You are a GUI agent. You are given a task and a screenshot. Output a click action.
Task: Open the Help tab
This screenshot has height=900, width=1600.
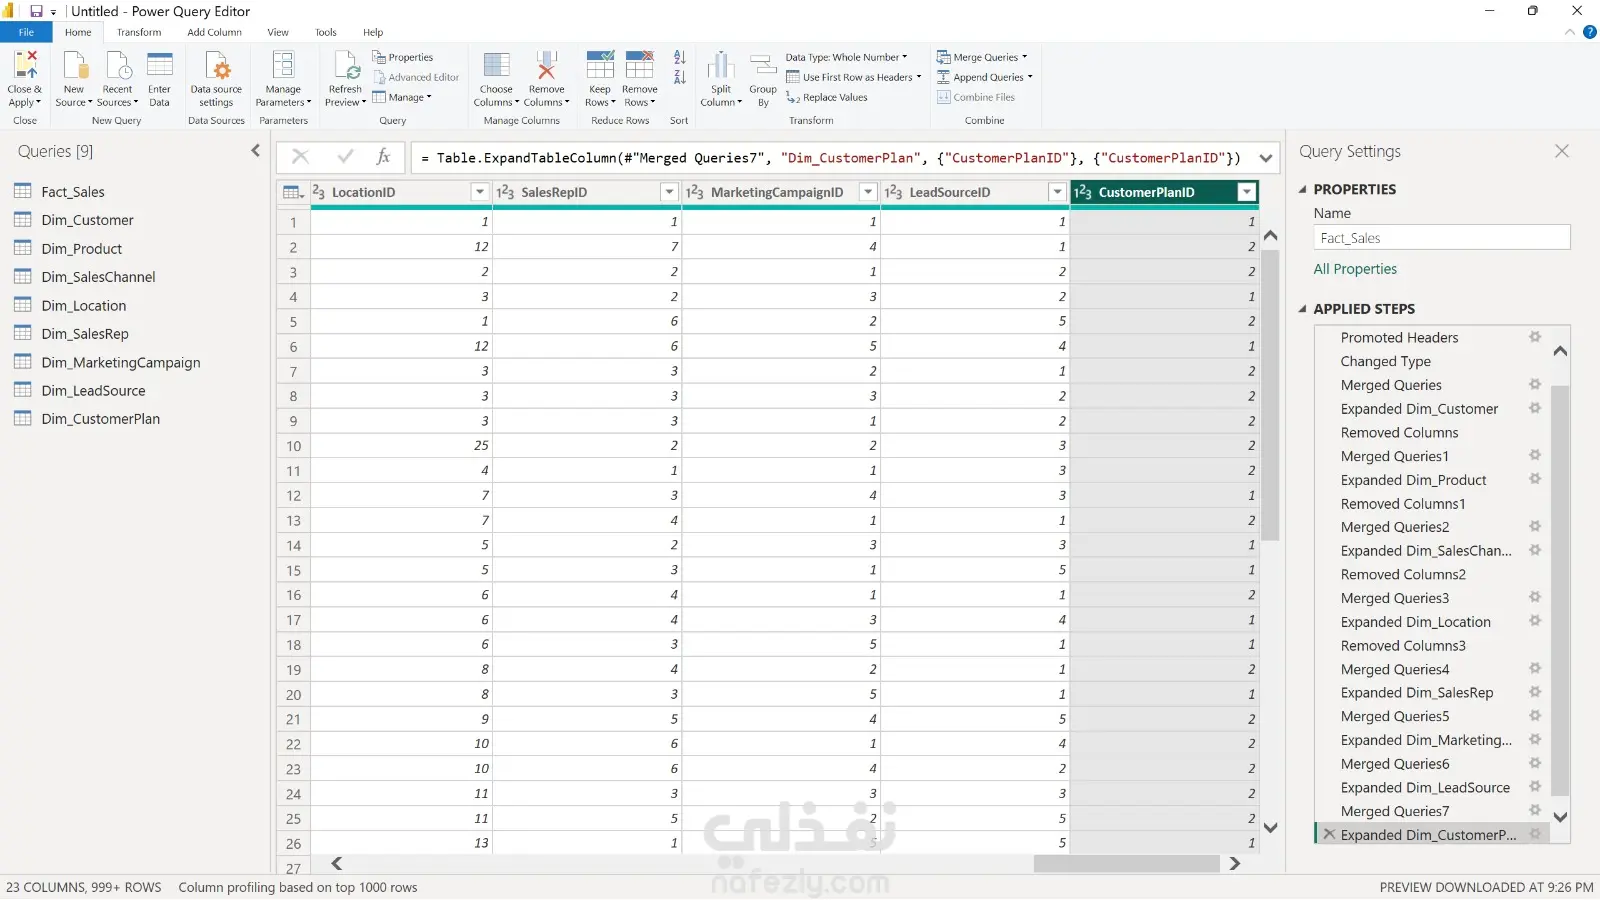click(373, 32)
